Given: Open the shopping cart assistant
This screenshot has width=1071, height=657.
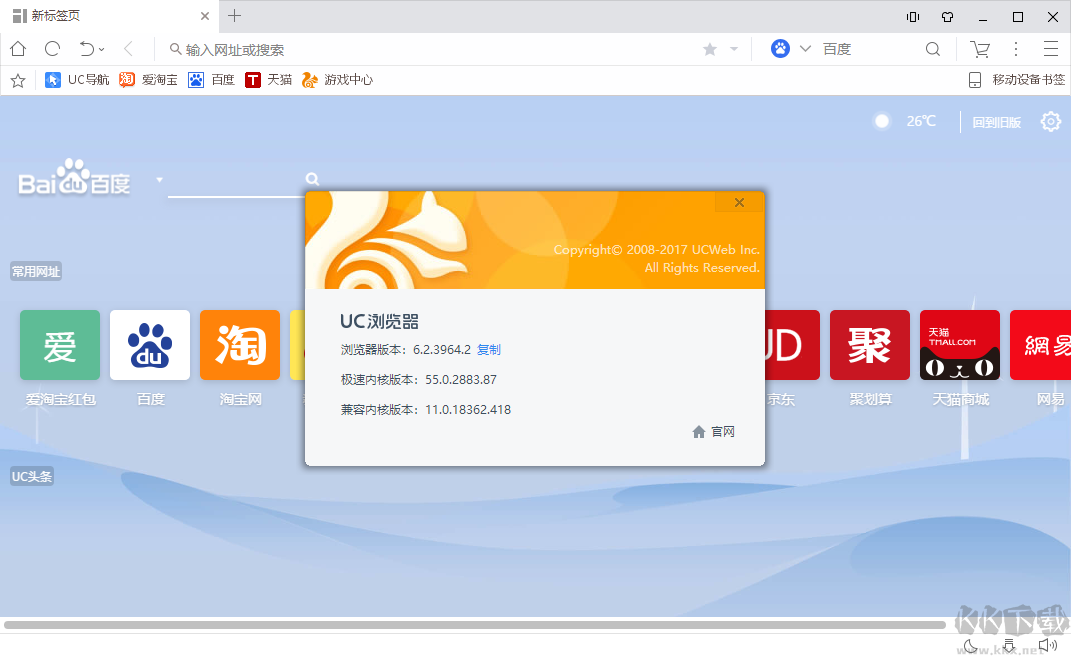Looking at the screenshot, I should [980, 48].
